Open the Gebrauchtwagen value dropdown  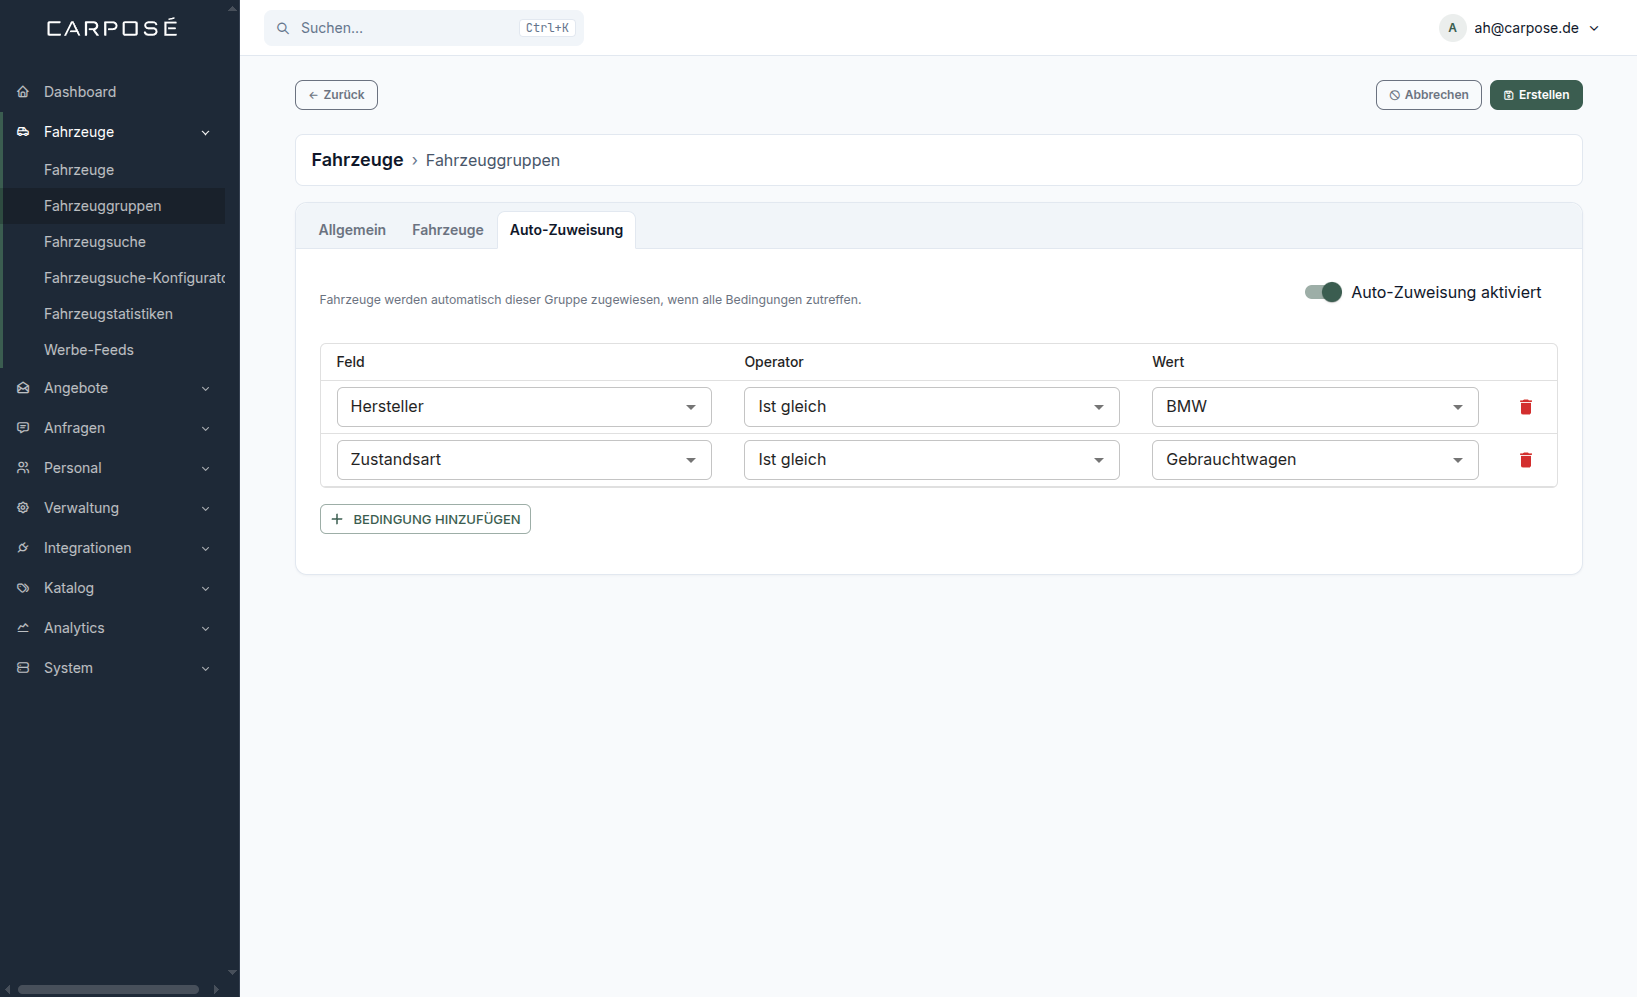tap(1315, 460)
